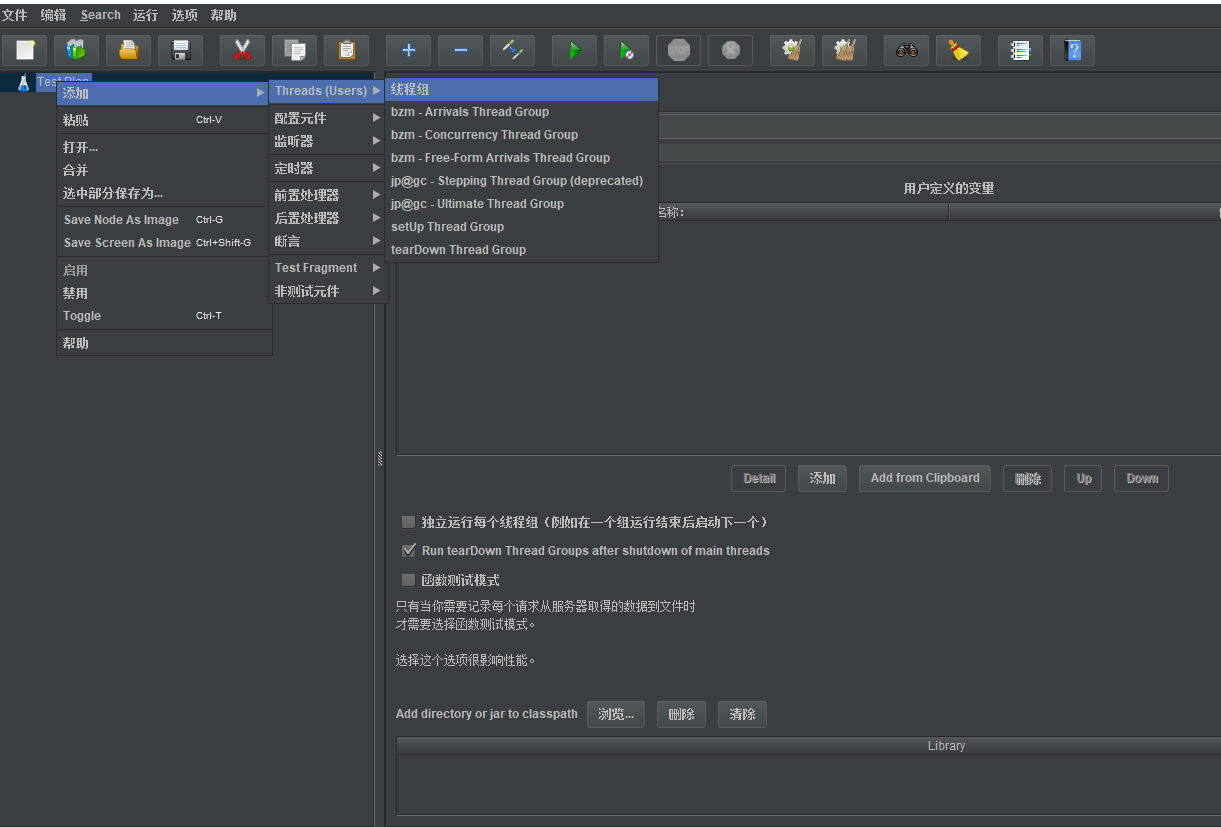Screen dimensions: 1221x827
Task: Click the 浏览... classpath button
Action: click(x=616, y=714)
